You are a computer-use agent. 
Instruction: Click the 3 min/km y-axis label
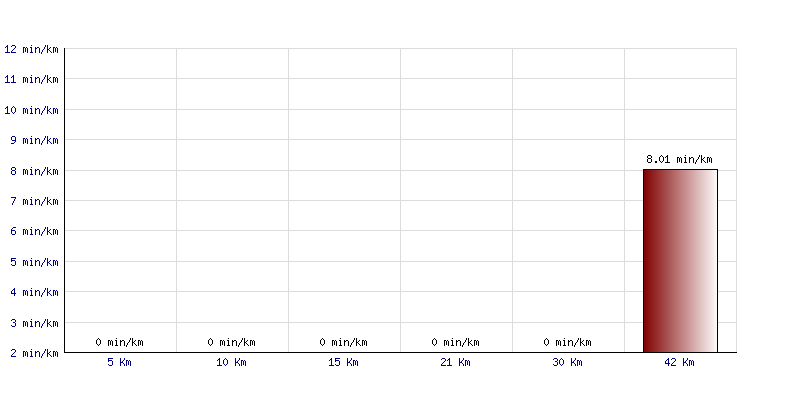(34, 323)
